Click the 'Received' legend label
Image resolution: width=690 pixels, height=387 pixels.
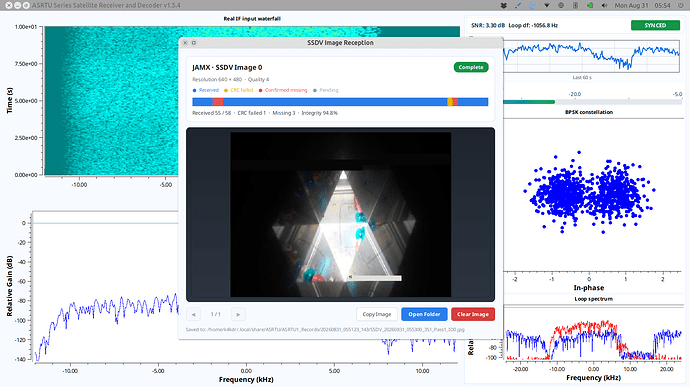(x=209, y=90)
